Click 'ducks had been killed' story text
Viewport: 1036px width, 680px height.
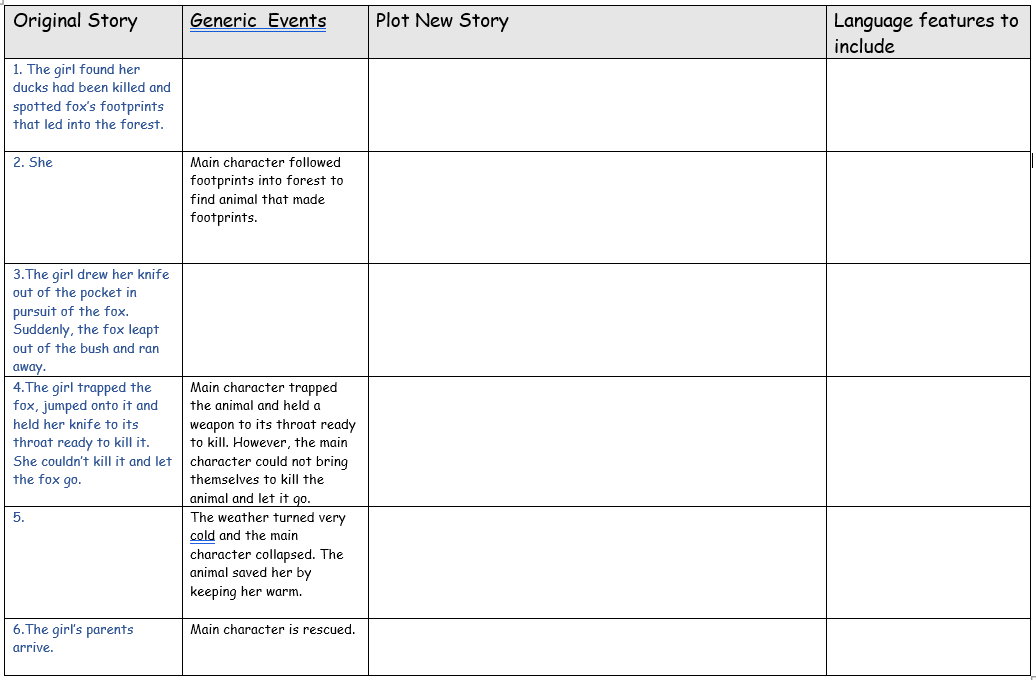point(91,88)
